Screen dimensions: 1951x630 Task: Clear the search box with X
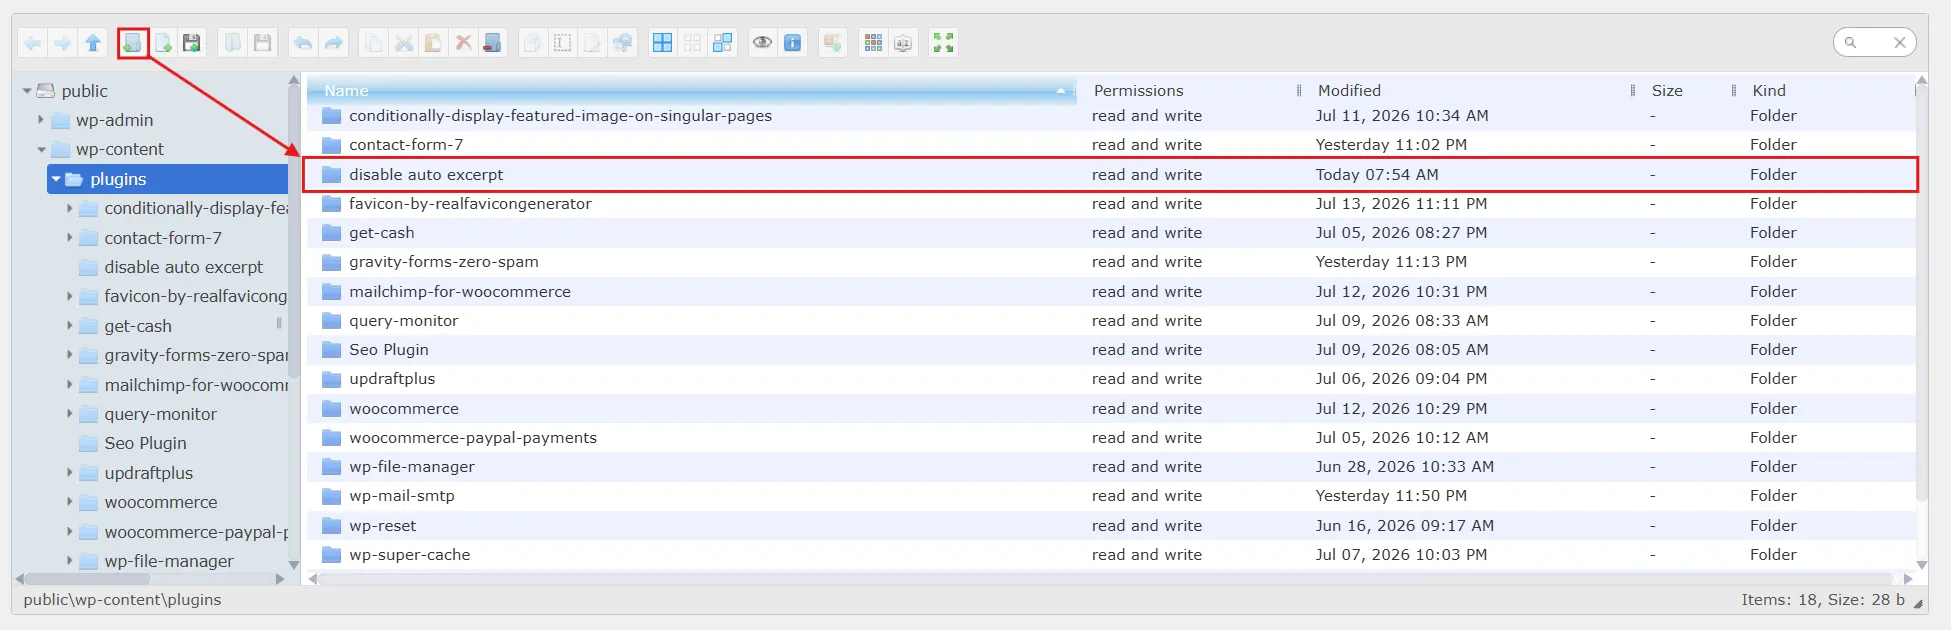(x=1899, y=42)
